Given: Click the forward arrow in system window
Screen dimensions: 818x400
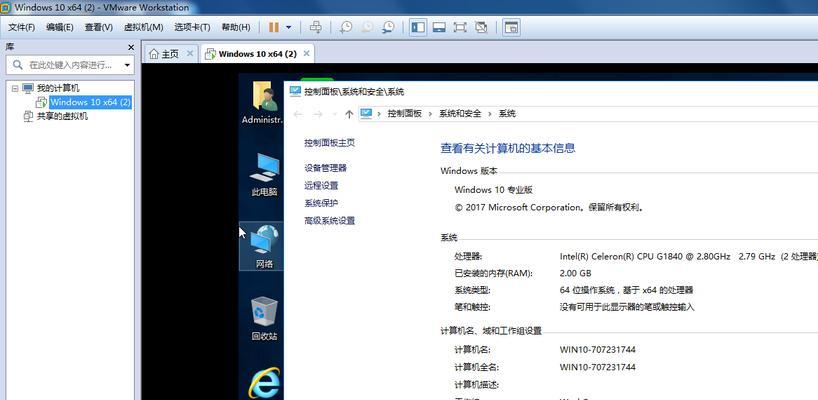Looking at the screenshot, I should 317,114.
